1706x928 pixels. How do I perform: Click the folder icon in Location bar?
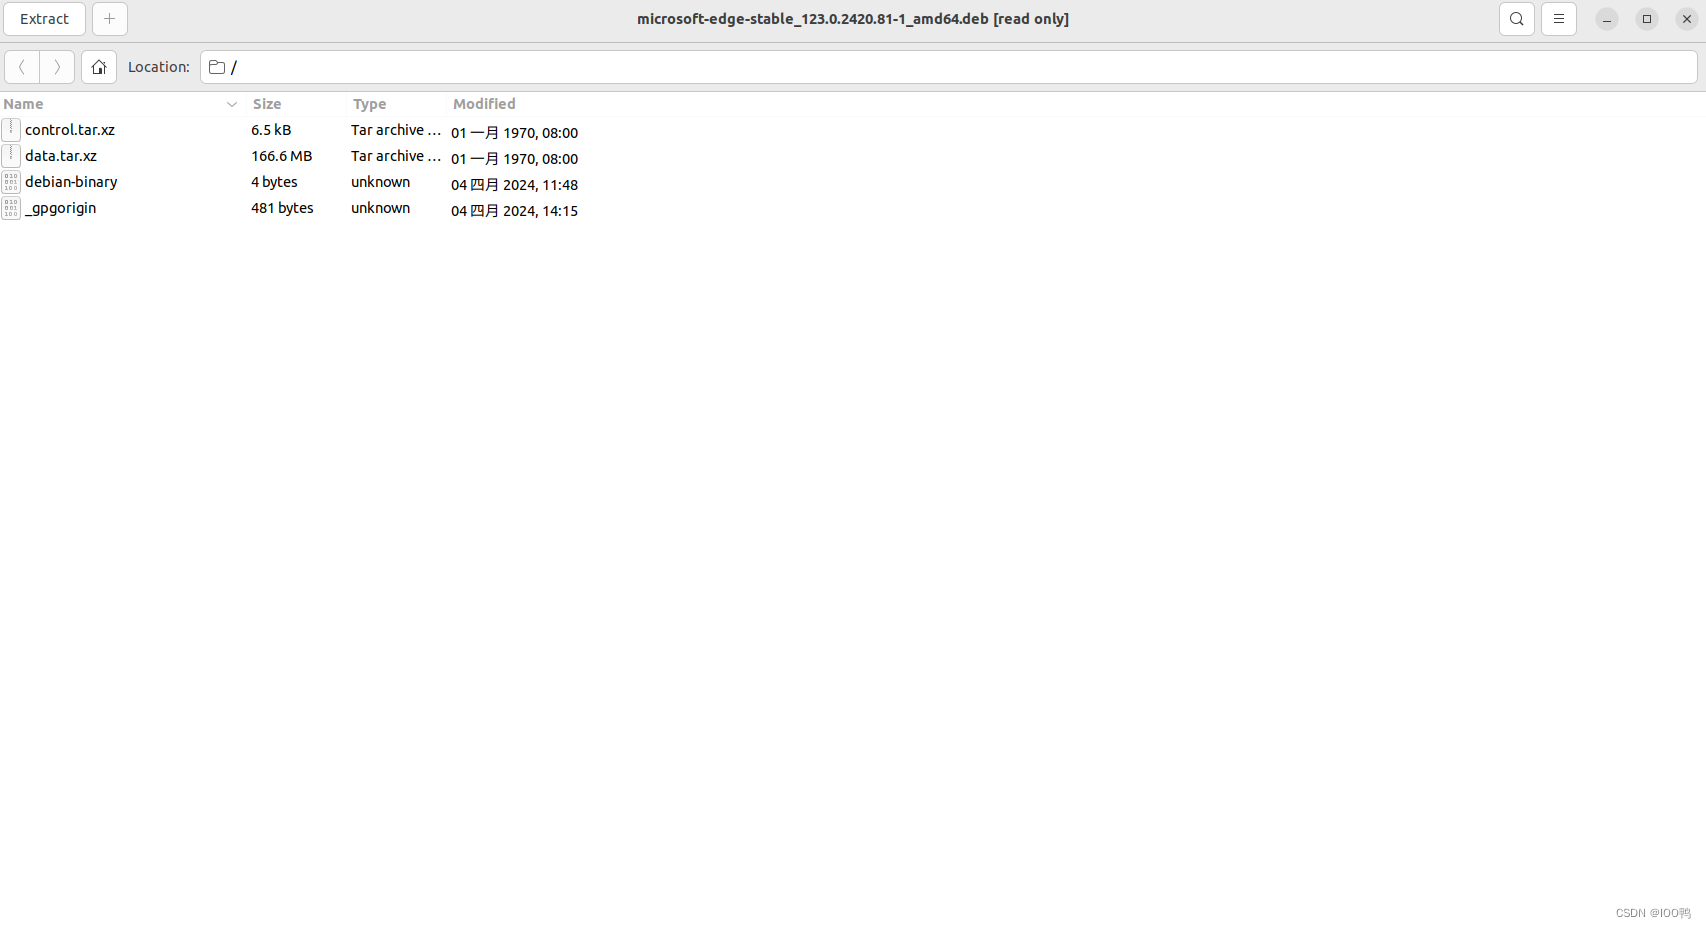[x=217, y=67]
